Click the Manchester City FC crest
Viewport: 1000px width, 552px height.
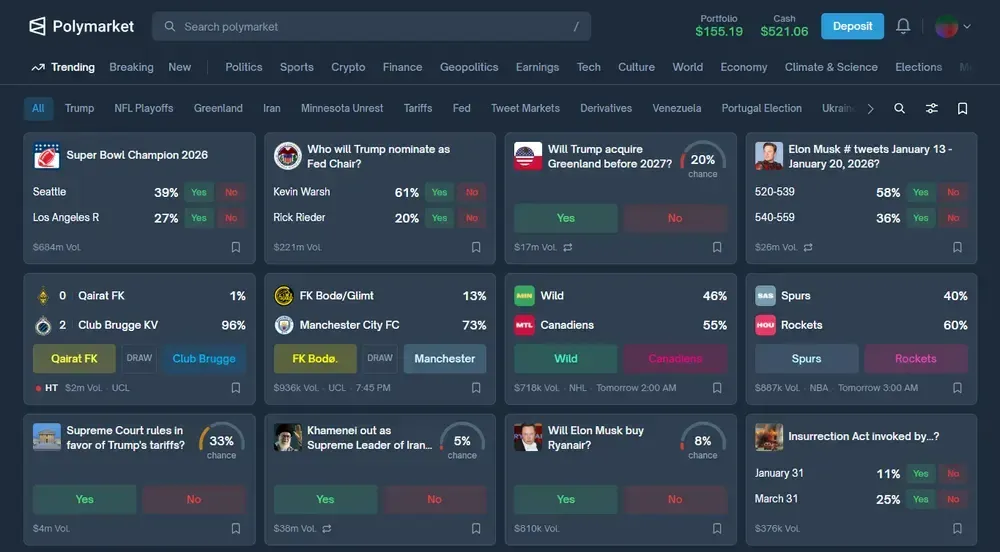tap(284, 325)
